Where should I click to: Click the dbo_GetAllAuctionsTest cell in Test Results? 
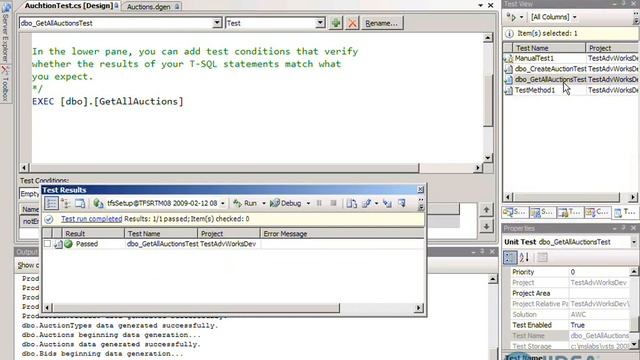[162, 244]
